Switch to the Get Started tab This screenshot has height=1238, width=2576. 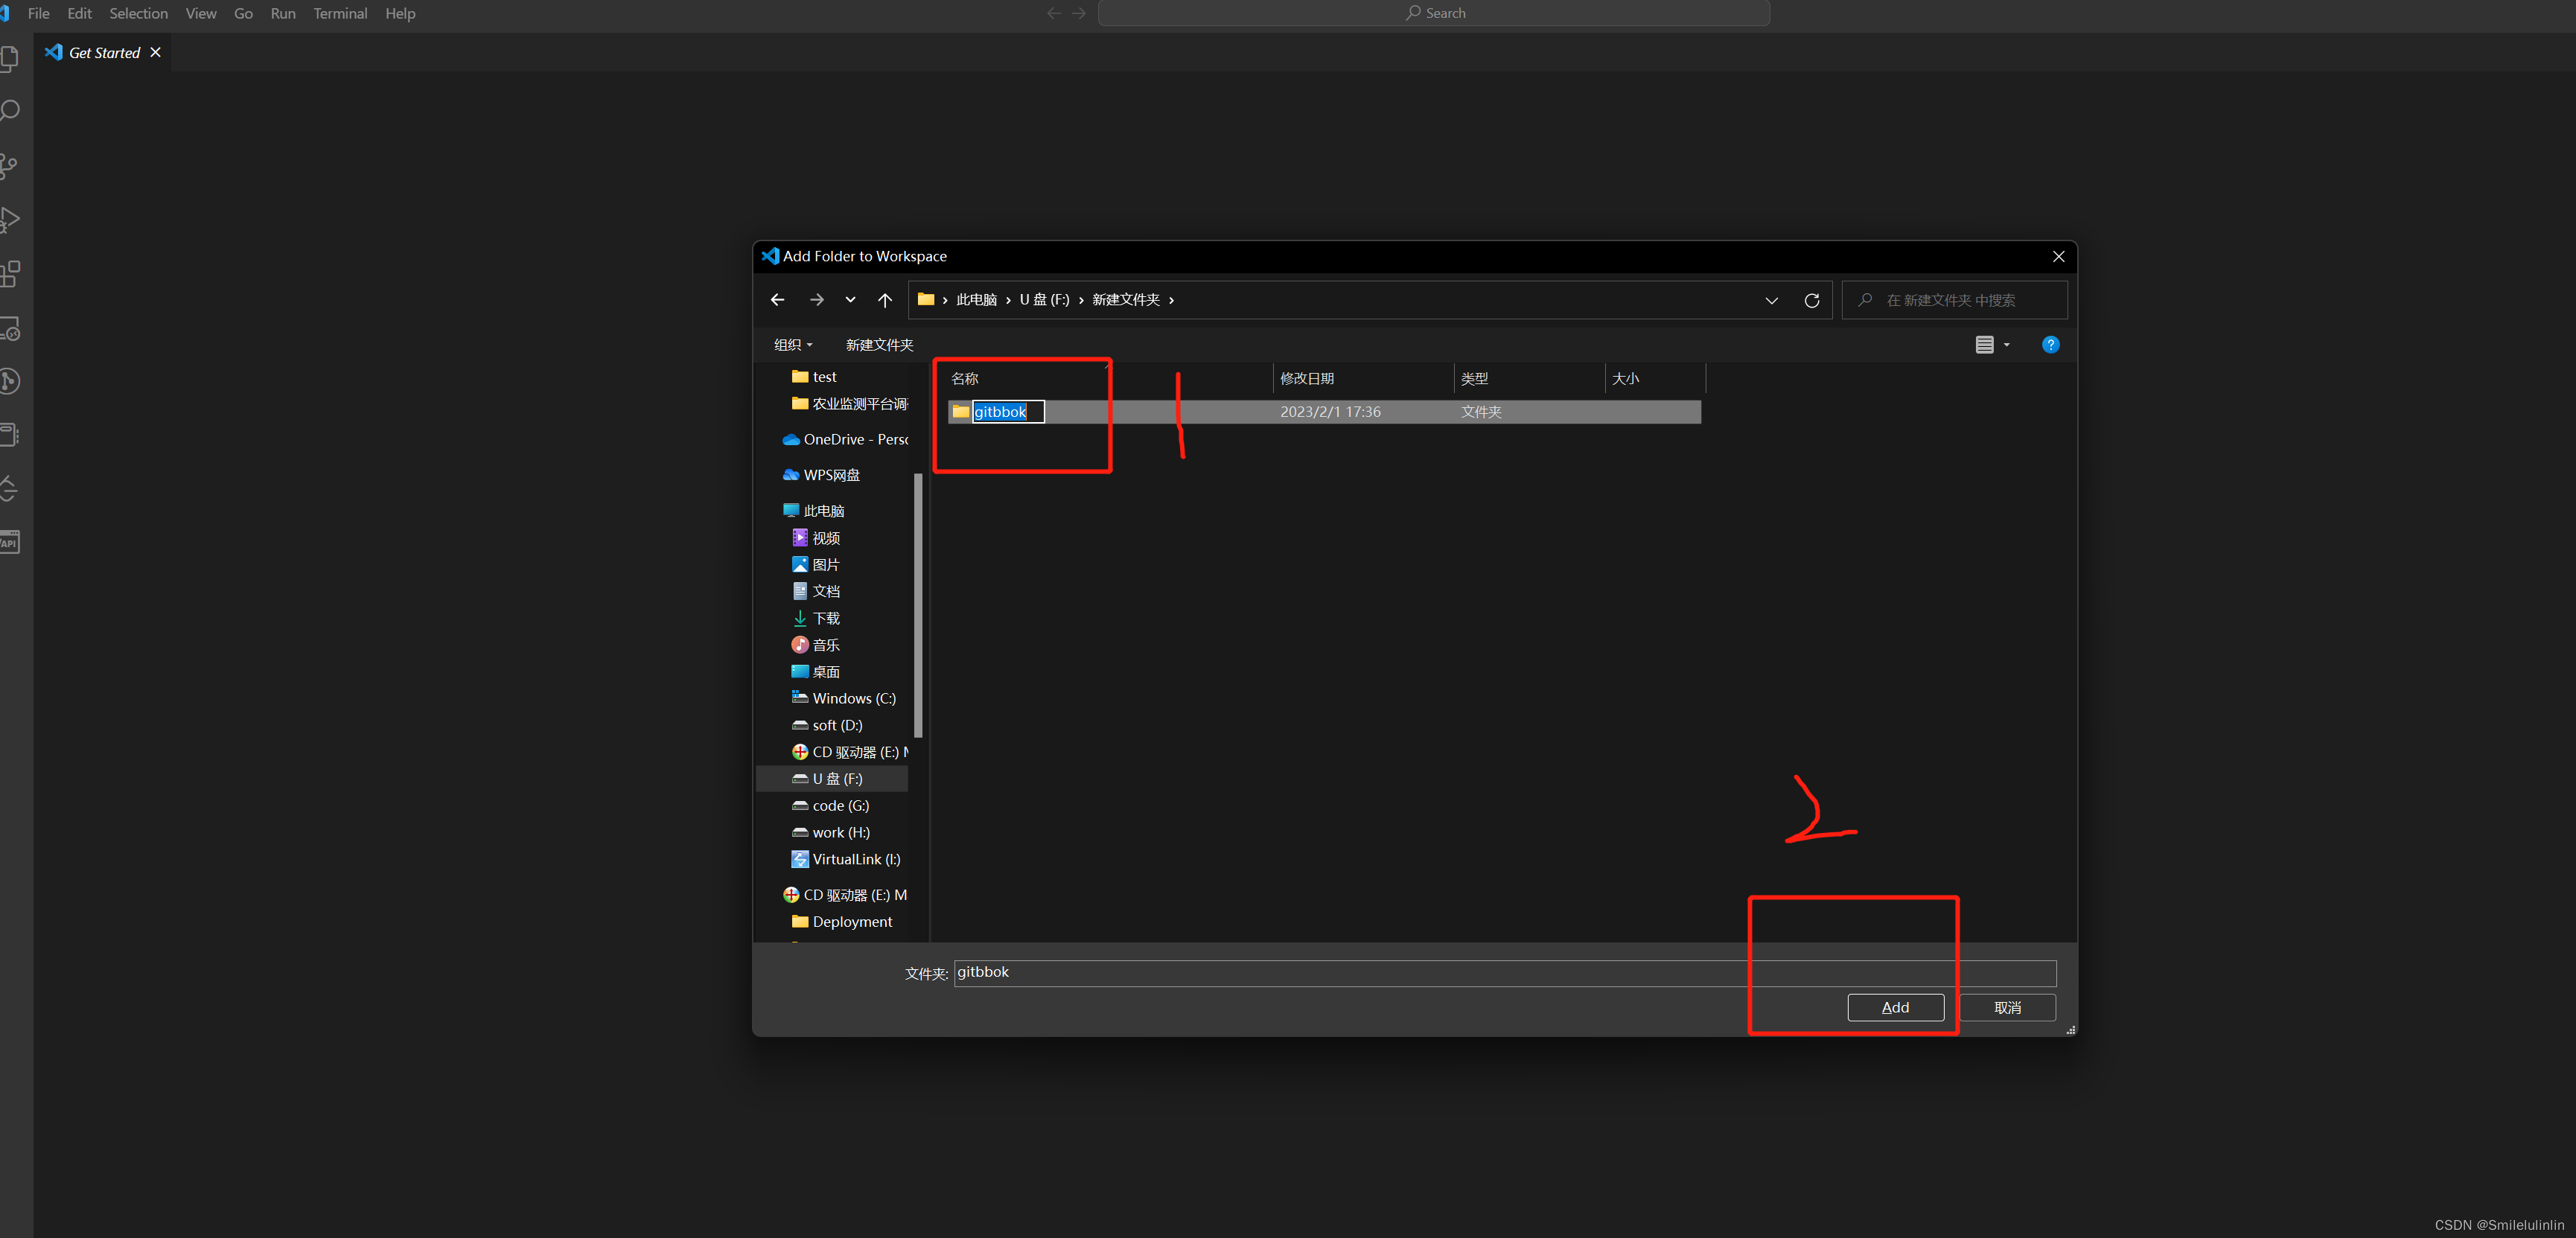(103, 52)
